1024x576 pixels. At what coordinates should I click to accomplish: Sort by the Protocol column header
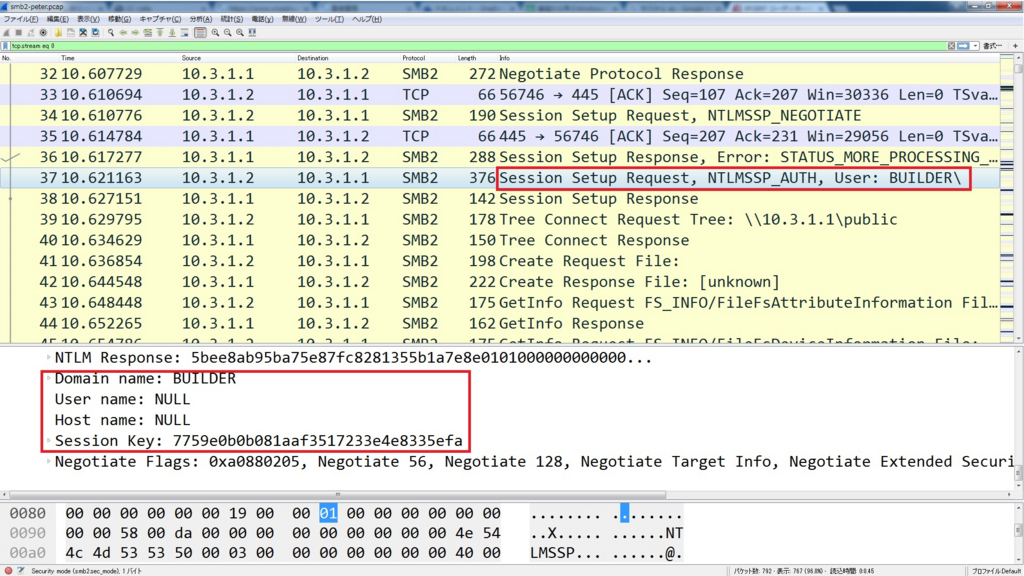point(413,58)
